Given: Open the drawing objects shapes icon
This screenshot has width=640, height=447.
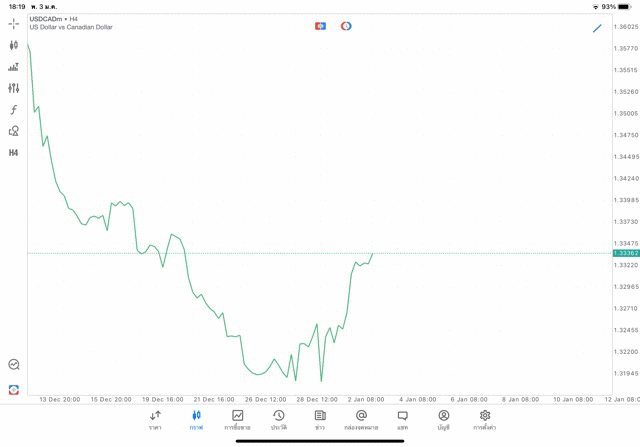Looking at the screenshot, I should tap(13, 131).
